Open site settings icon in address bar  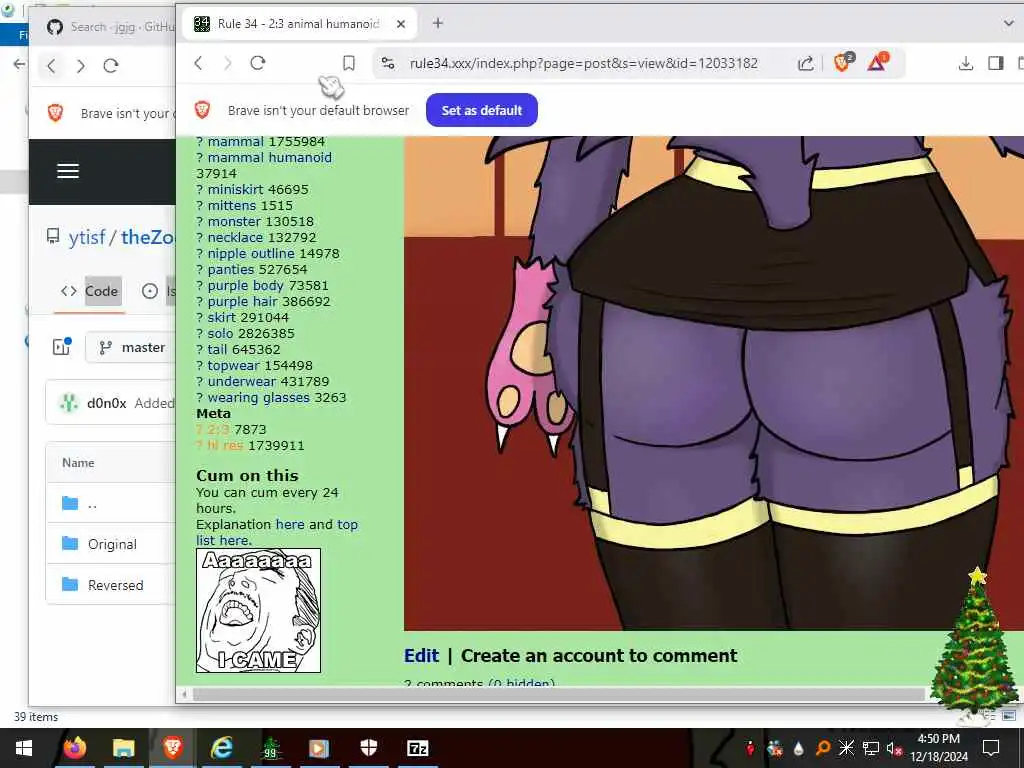click(x=388, y=63)
